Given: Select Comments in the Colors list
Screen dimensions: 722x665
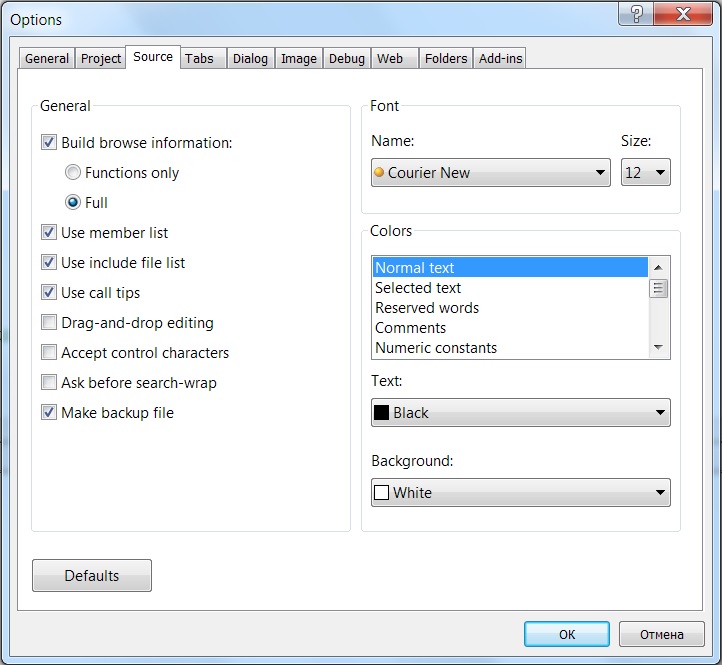Looking at the screenshot, I should pyautogui.click(x=410, y=328).
